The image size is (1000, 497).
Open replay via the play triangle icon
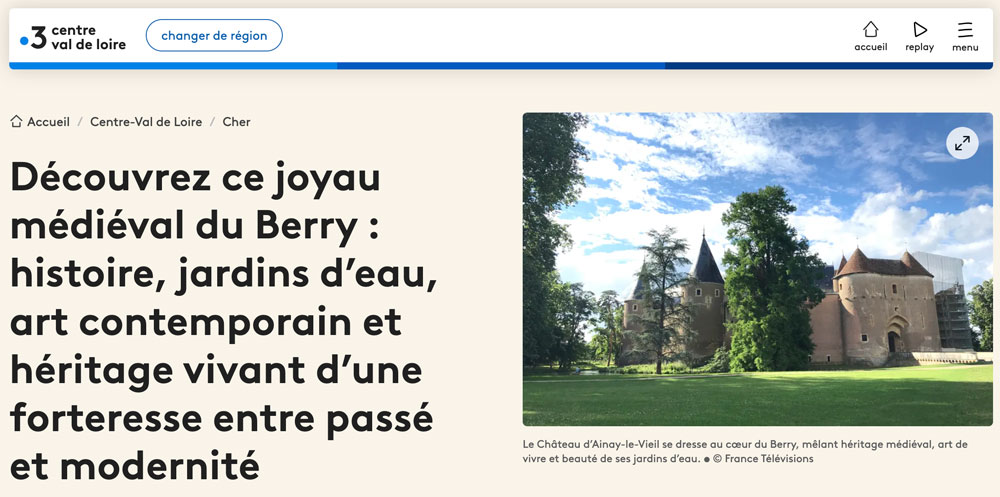pyautogui.click(x=920, y=29)
